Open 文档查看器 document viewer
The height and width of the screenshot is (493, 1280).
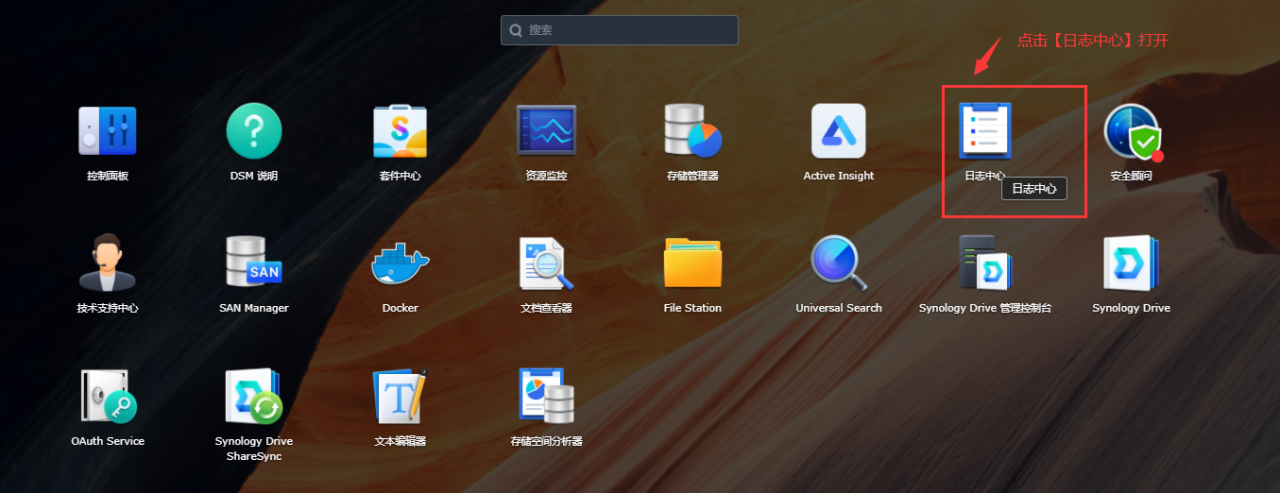click(x=546, y=263)
